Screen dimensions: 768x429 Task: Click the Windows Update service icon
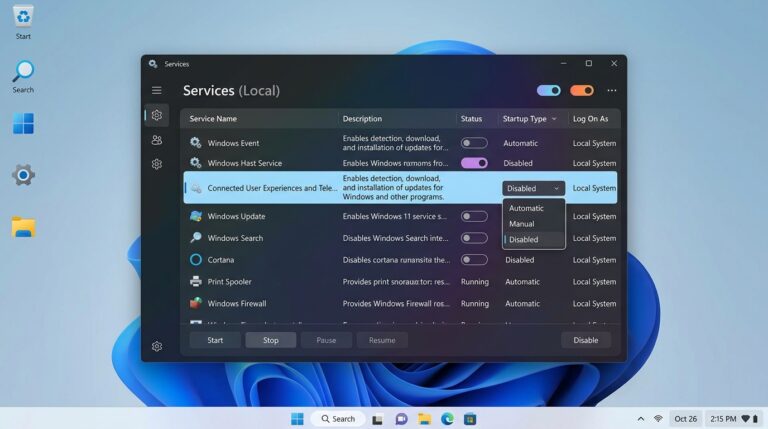tap(195, 216)
